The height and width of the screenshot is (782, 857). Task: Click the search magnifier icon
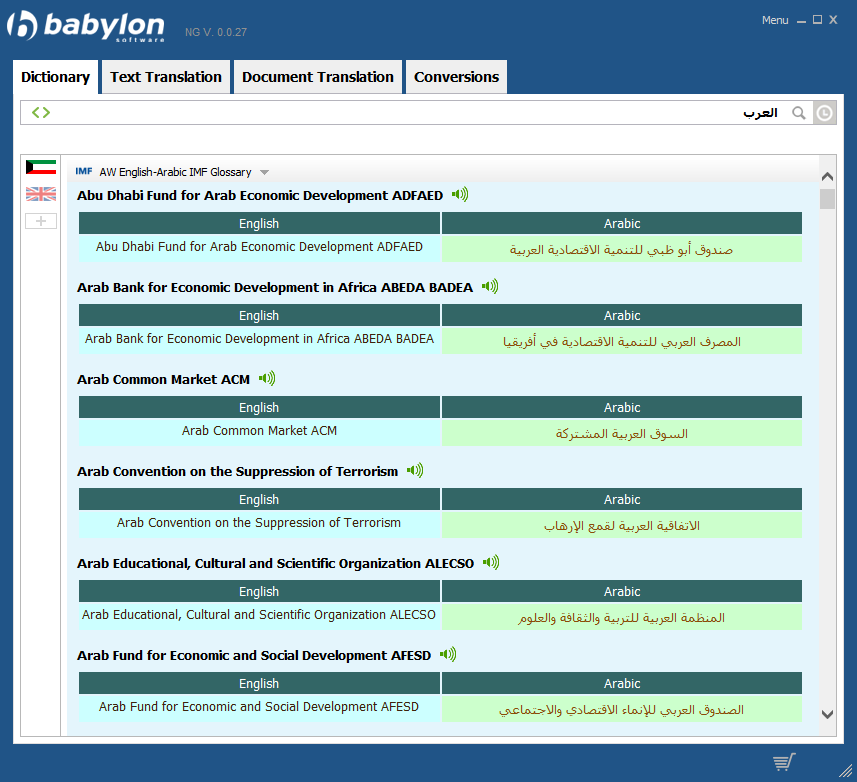[x=798, y=113]
